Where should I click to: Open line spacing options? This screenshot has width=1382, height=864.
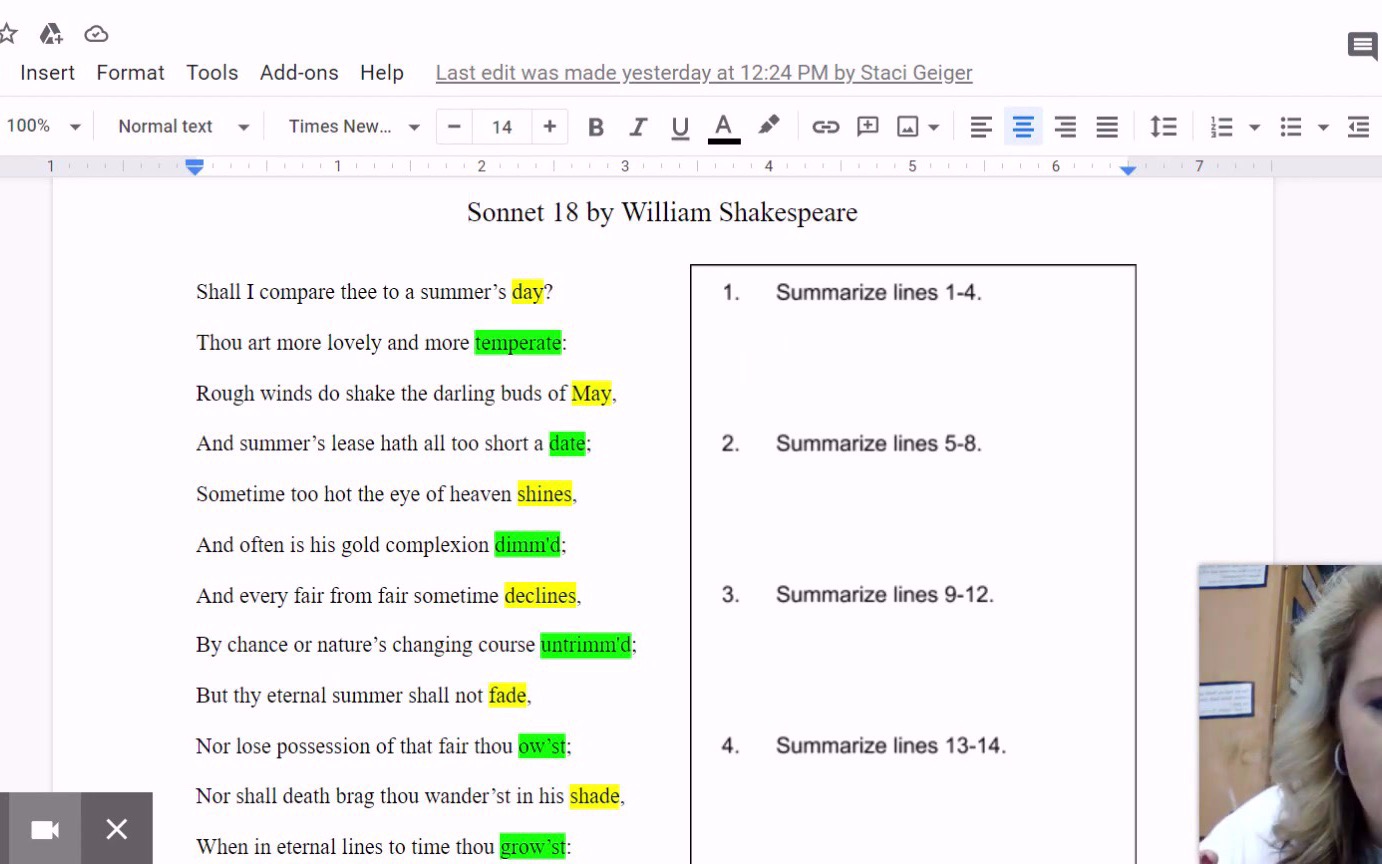[1163, 127]
